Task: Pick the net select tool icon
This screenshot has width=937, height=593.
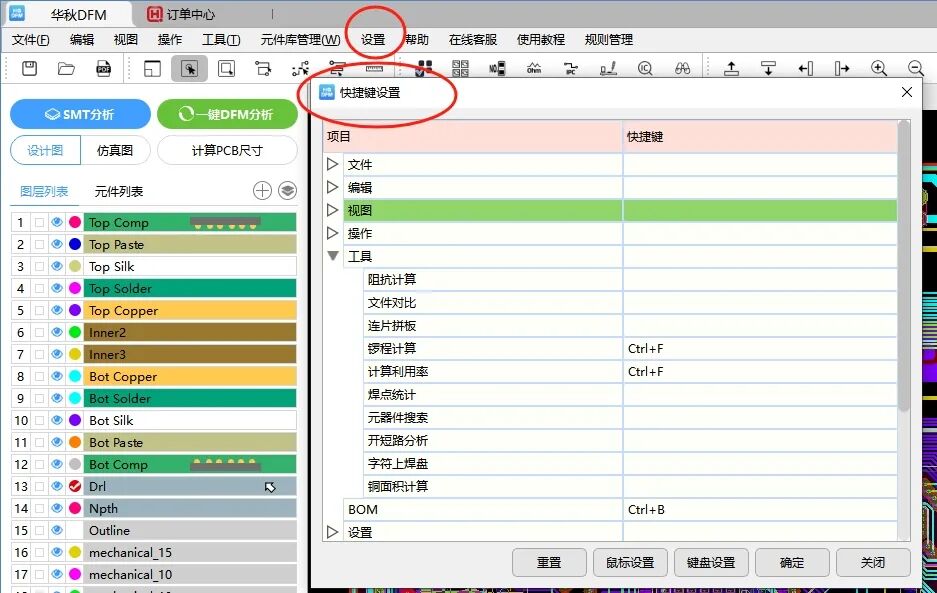Action: [263, 69]
